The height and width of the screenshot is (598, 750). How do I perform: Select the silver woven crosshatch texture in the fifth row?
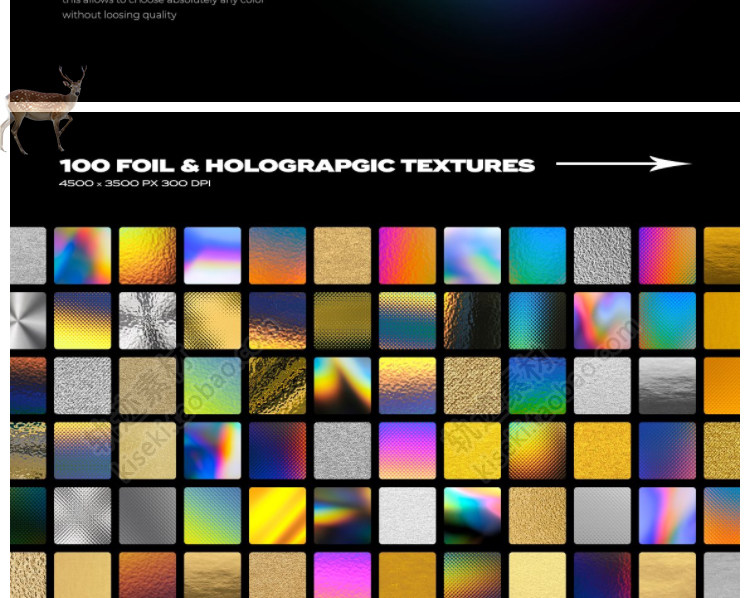tap(82, 516)
